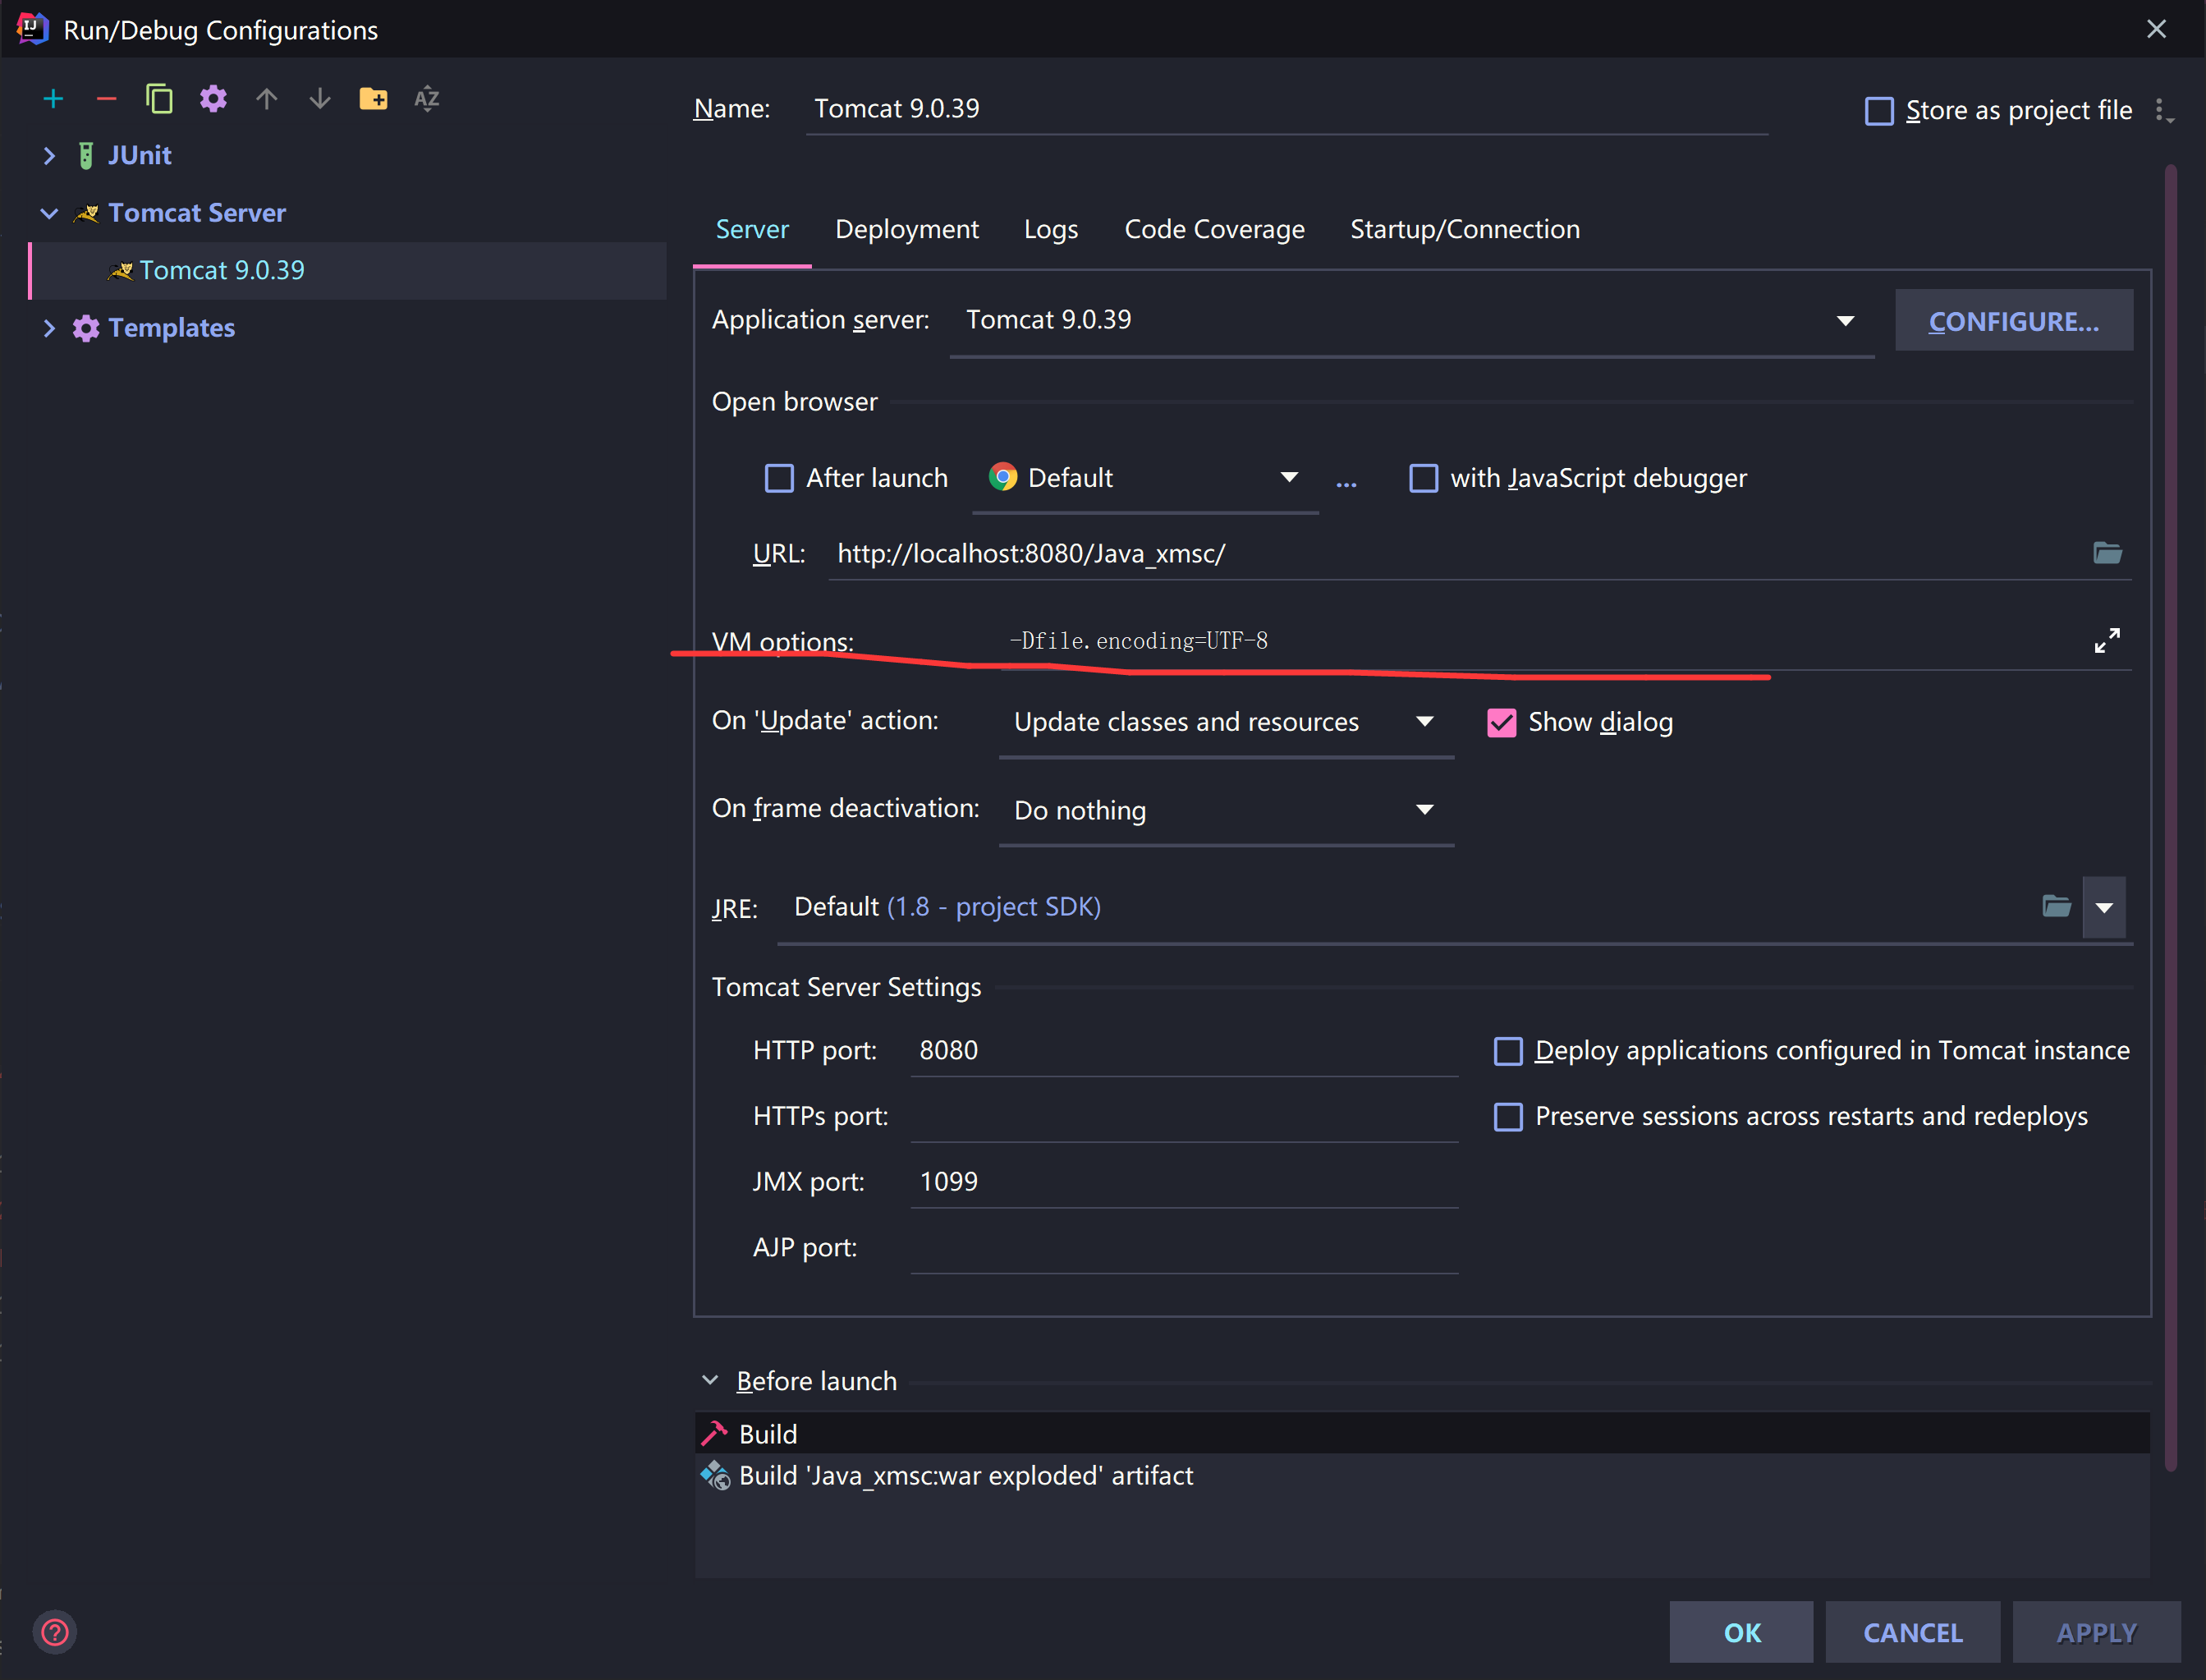This screenshot has height=1680, width=2206.
Task: Click the CONFIGURE... button
Action: tap(2013, 321)
